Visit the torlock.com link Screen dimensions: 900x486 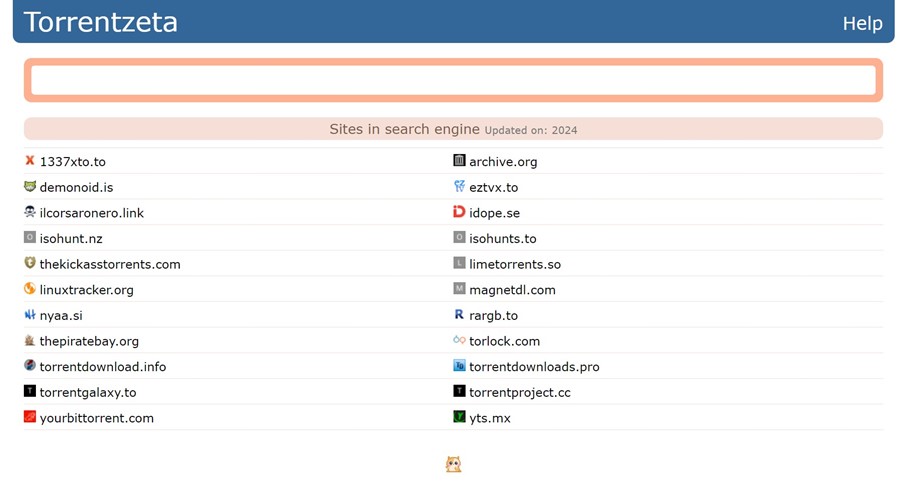(x=504, y=341)
